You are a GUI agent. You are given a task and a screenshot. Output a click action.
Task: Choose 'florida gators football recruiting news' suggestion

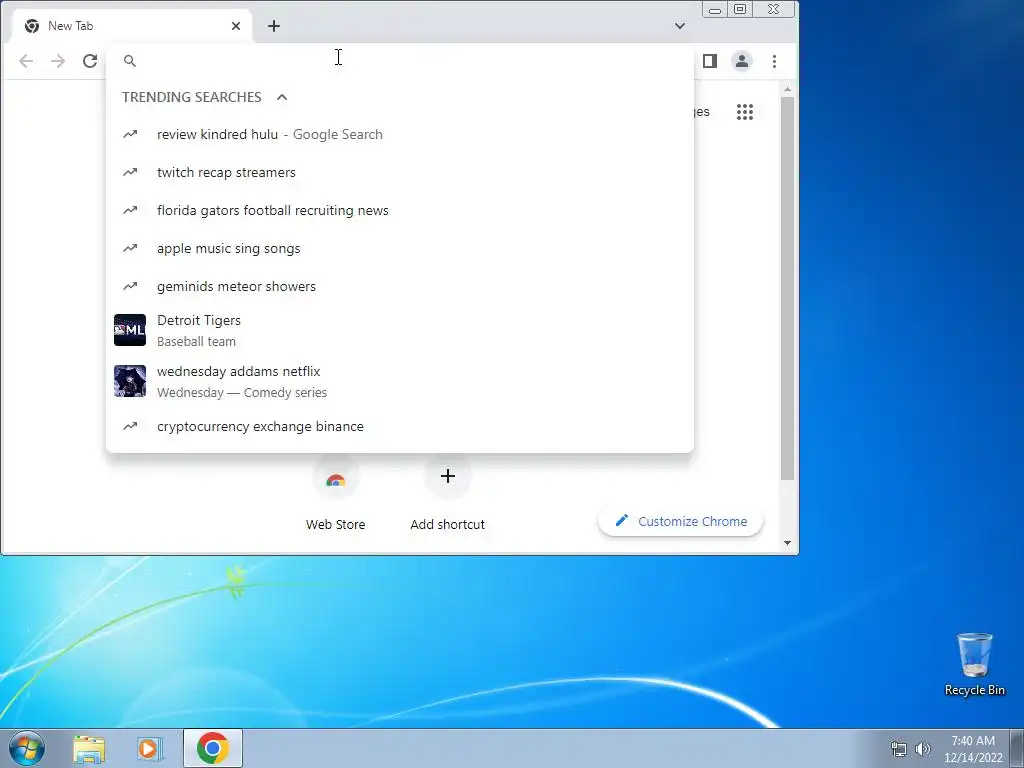tap(400, 210)
